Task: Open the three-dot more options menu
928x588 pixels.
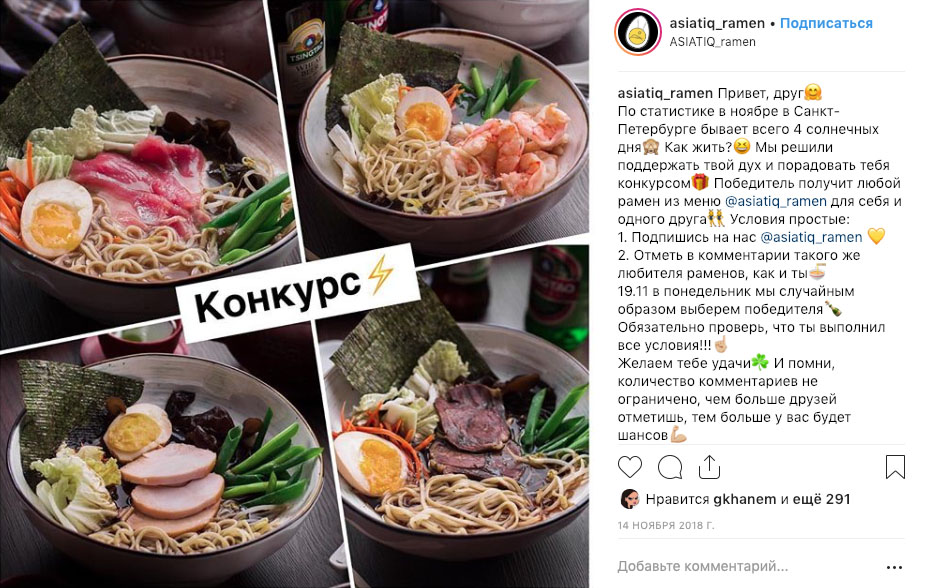Action: click(894, 567)
